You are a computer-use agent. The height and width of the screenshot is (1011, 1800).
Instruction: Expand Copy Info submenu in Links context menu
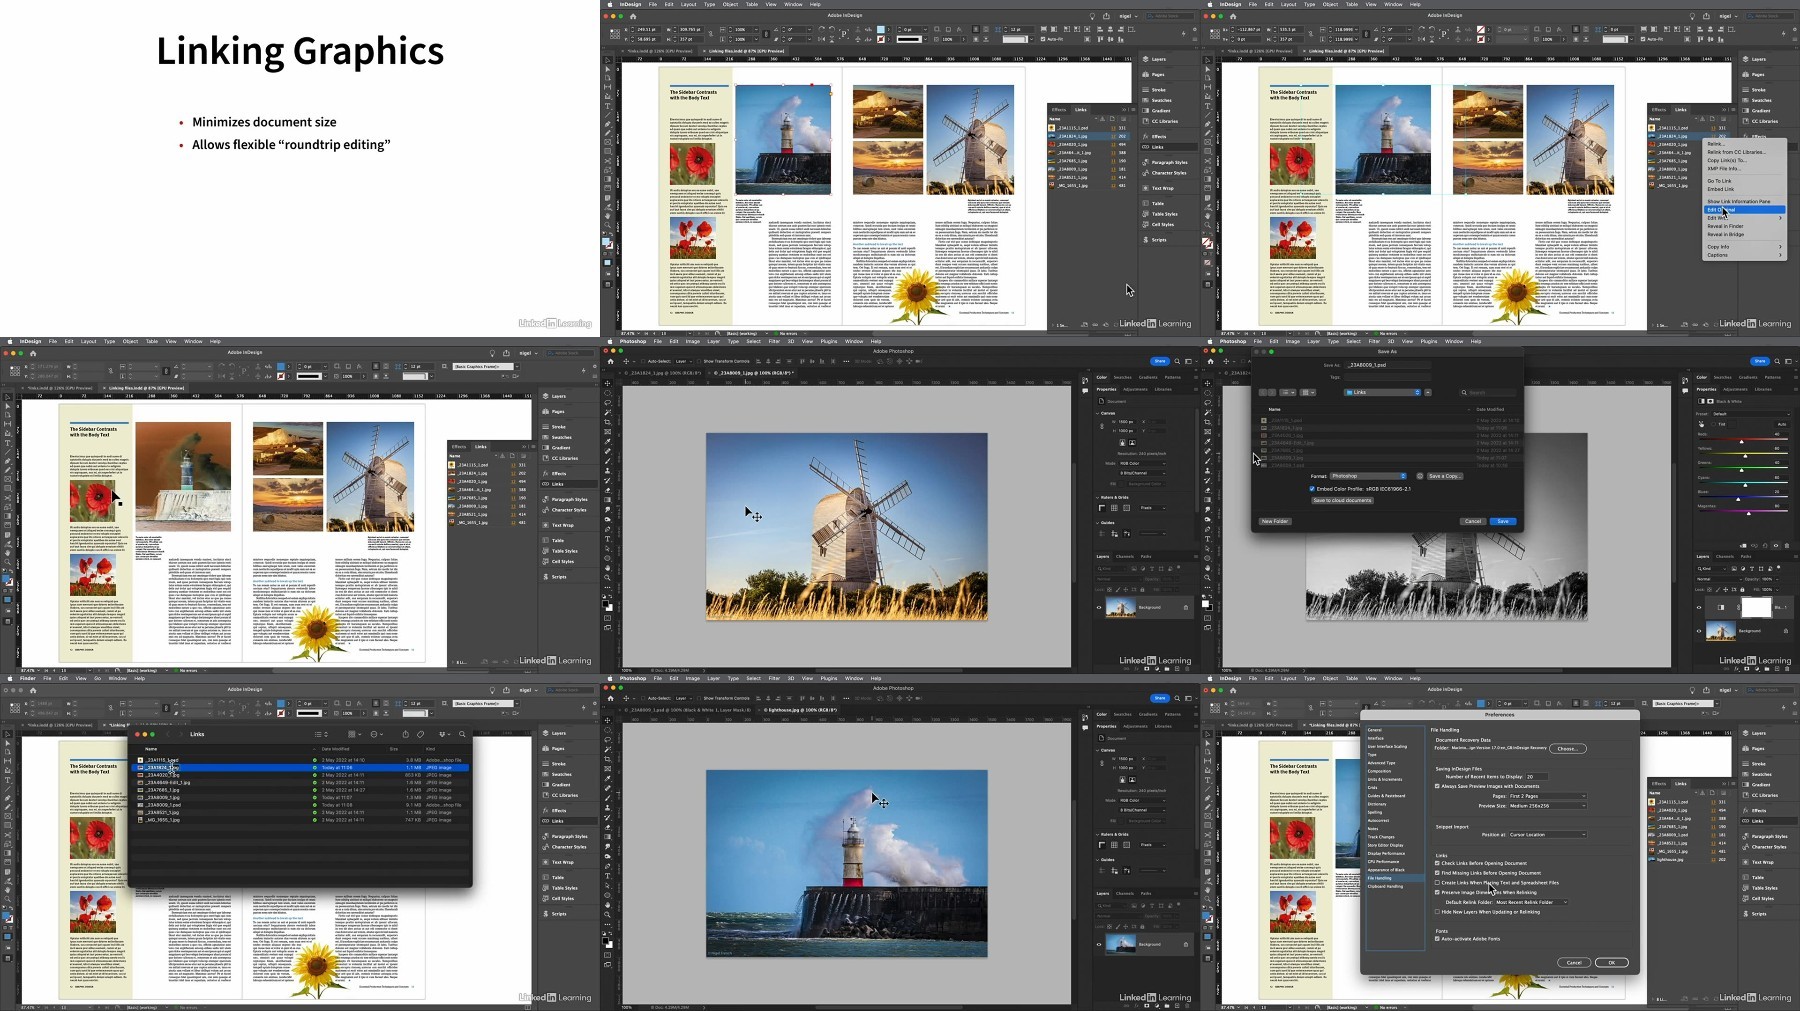[1744, 247]
